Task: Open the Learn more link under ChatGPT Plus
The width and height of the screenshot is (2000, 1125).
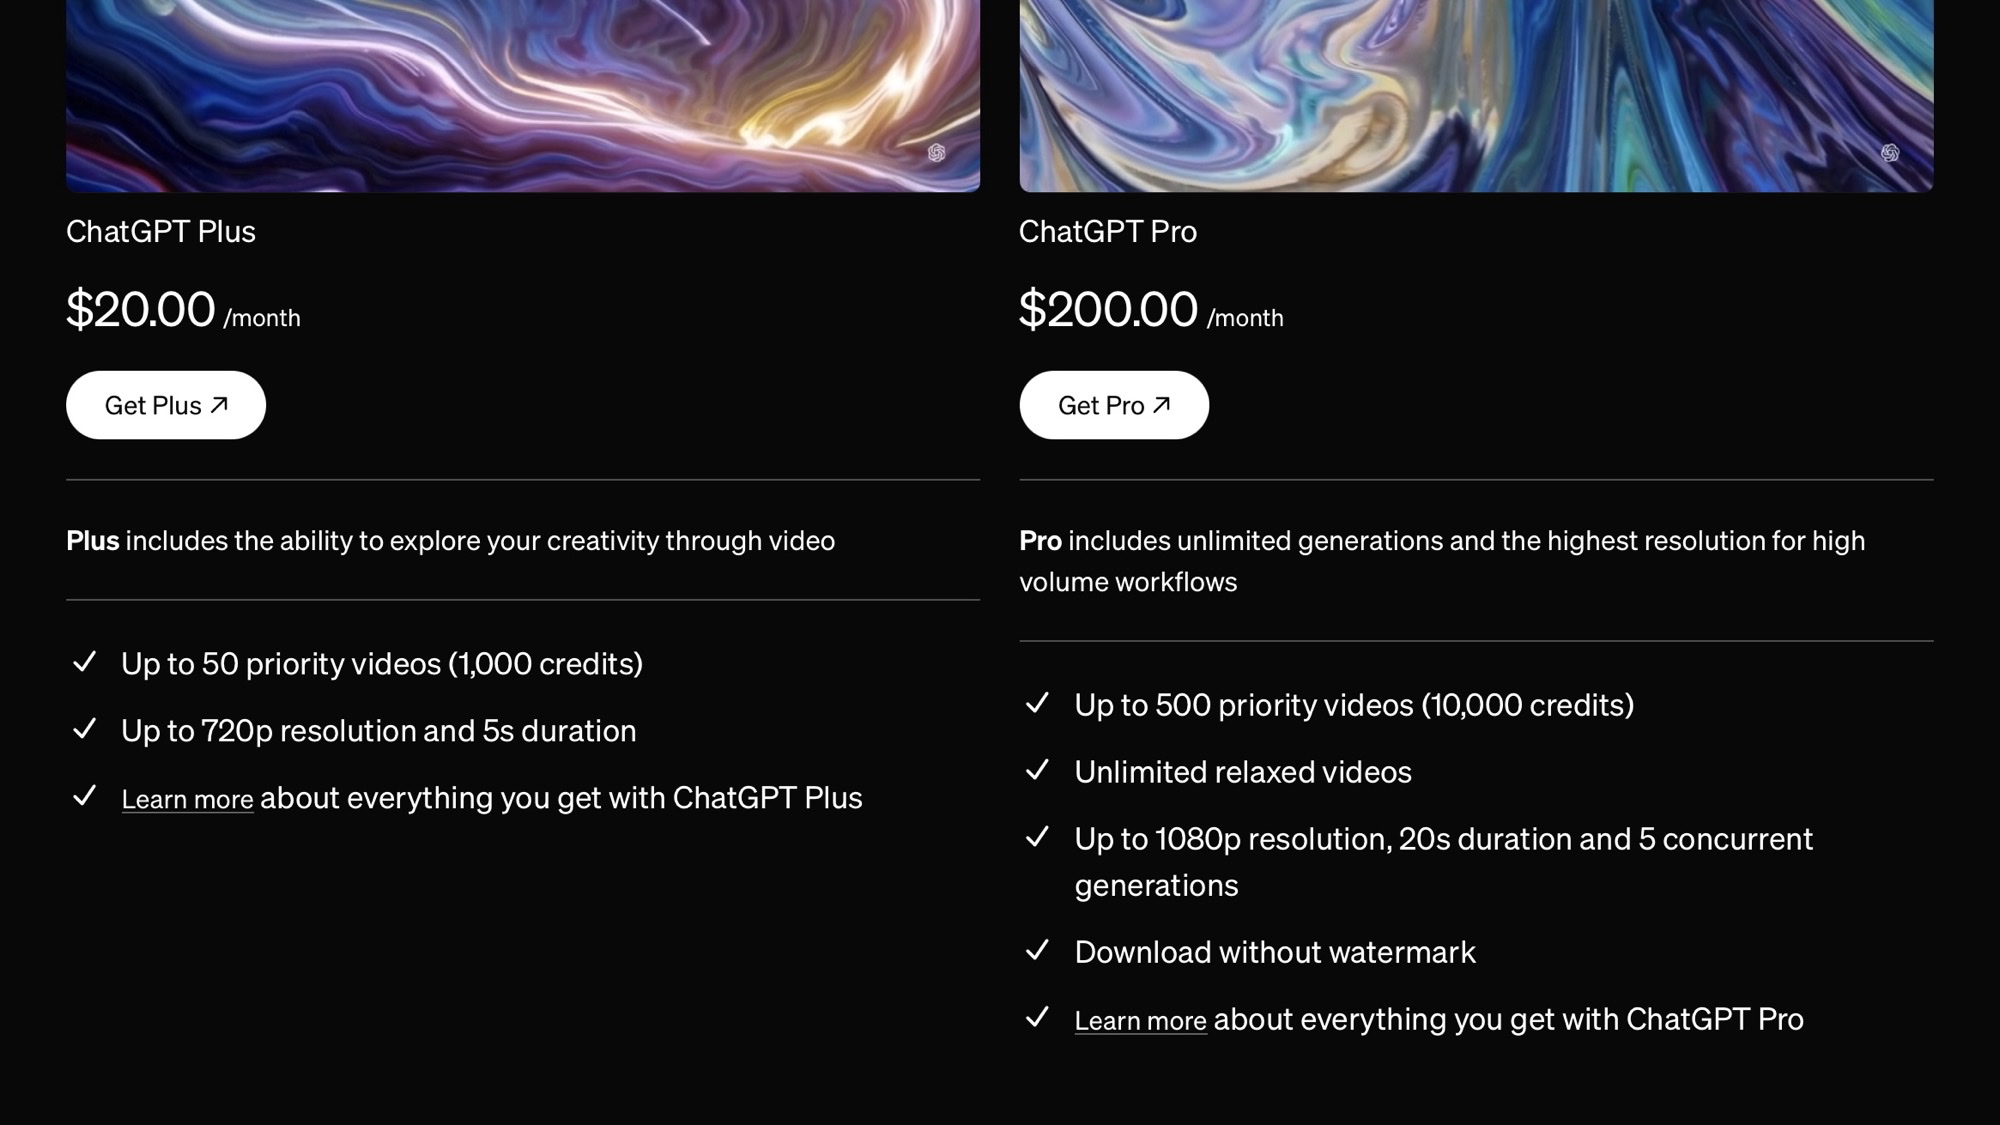Action: pos(187,798)
